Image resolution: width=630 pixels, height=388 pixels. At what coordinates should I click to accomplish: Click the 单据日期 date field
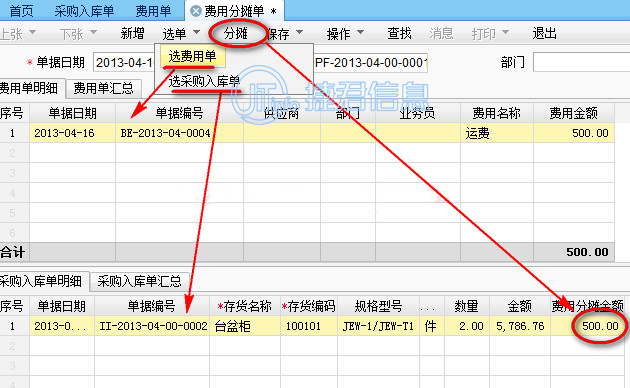tap(124, 63)
